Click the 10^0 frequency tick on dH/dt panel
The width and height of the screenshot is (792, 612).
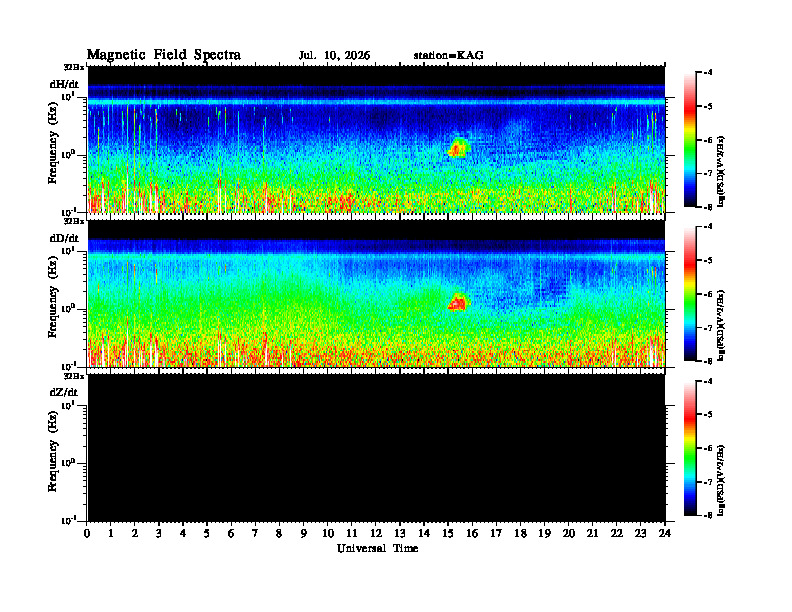tap(68, 154)
